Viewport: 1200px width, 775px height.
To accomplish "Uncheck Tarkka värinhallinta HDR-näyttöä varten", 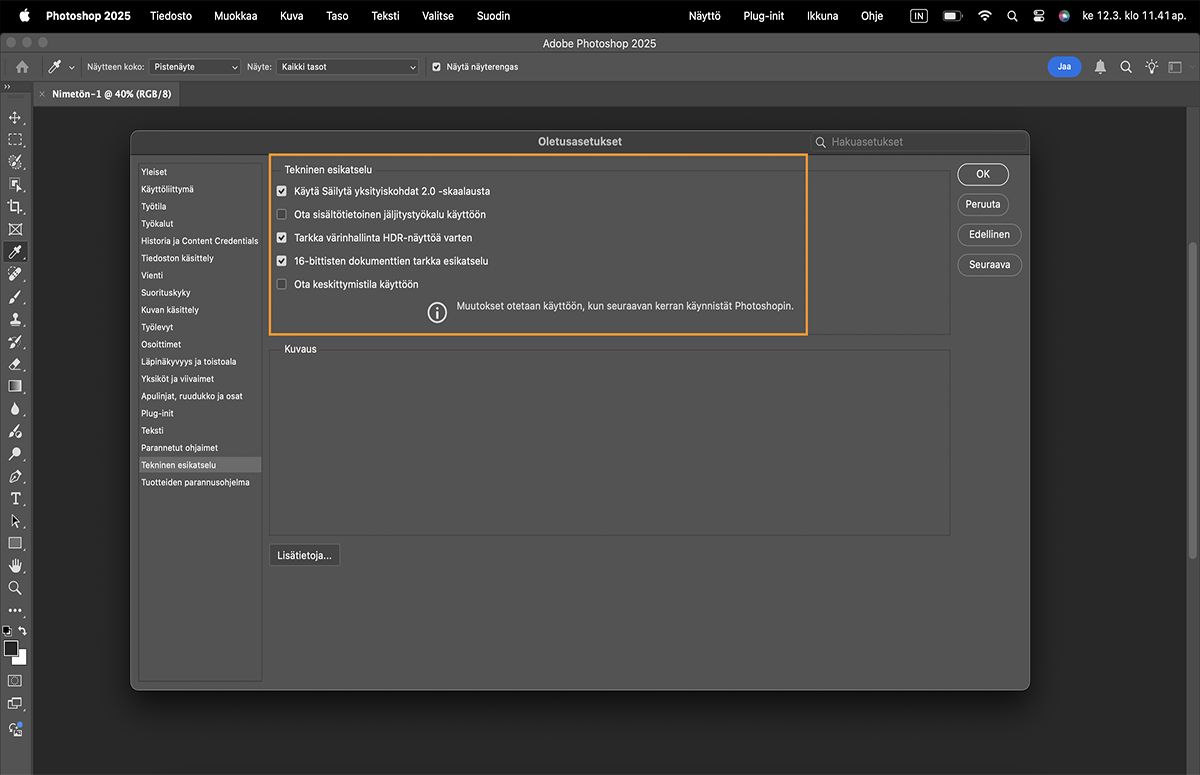I will 282,238.
